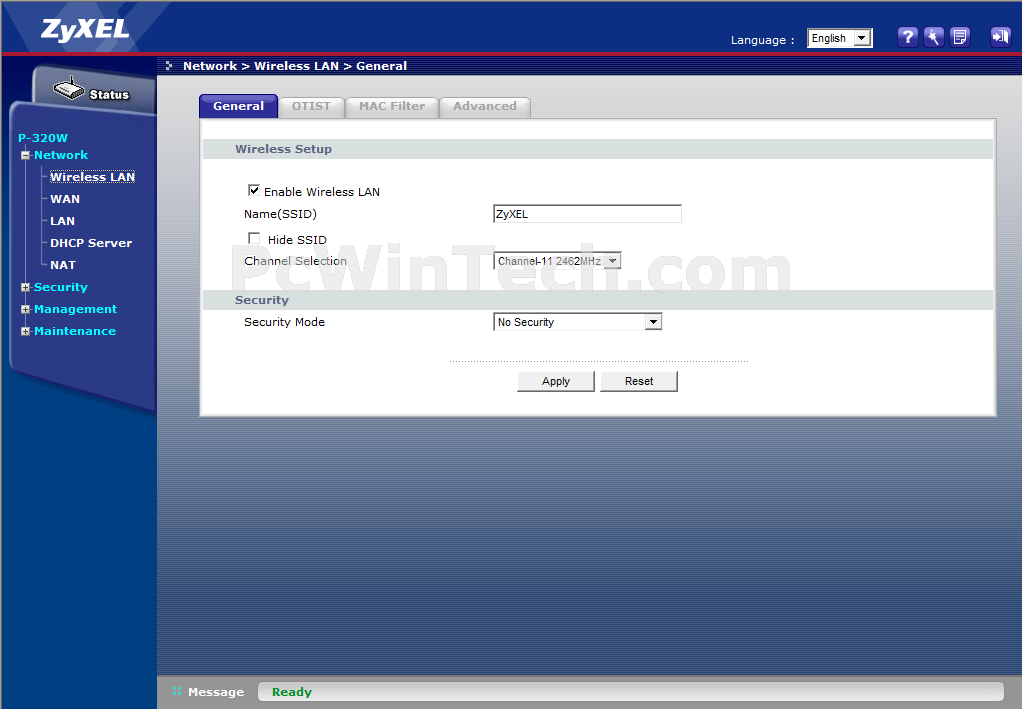Click the Network menu label
The image size is (1022, 709).
[61, 155]
